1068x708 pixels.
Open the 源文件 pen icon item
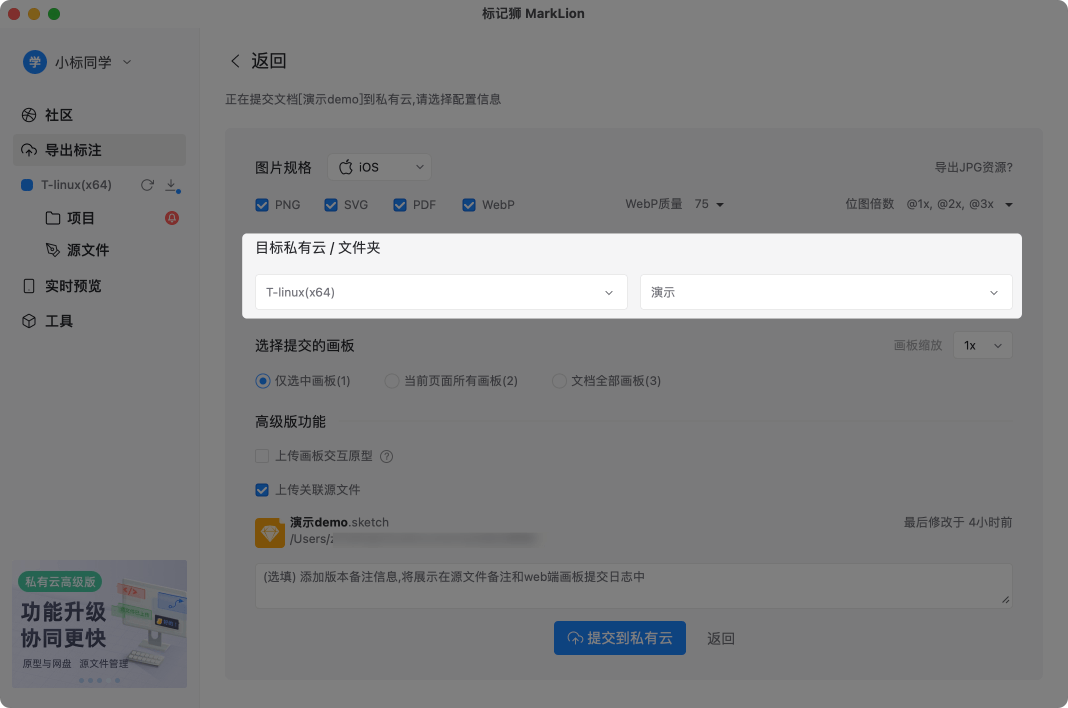(53, 250)
